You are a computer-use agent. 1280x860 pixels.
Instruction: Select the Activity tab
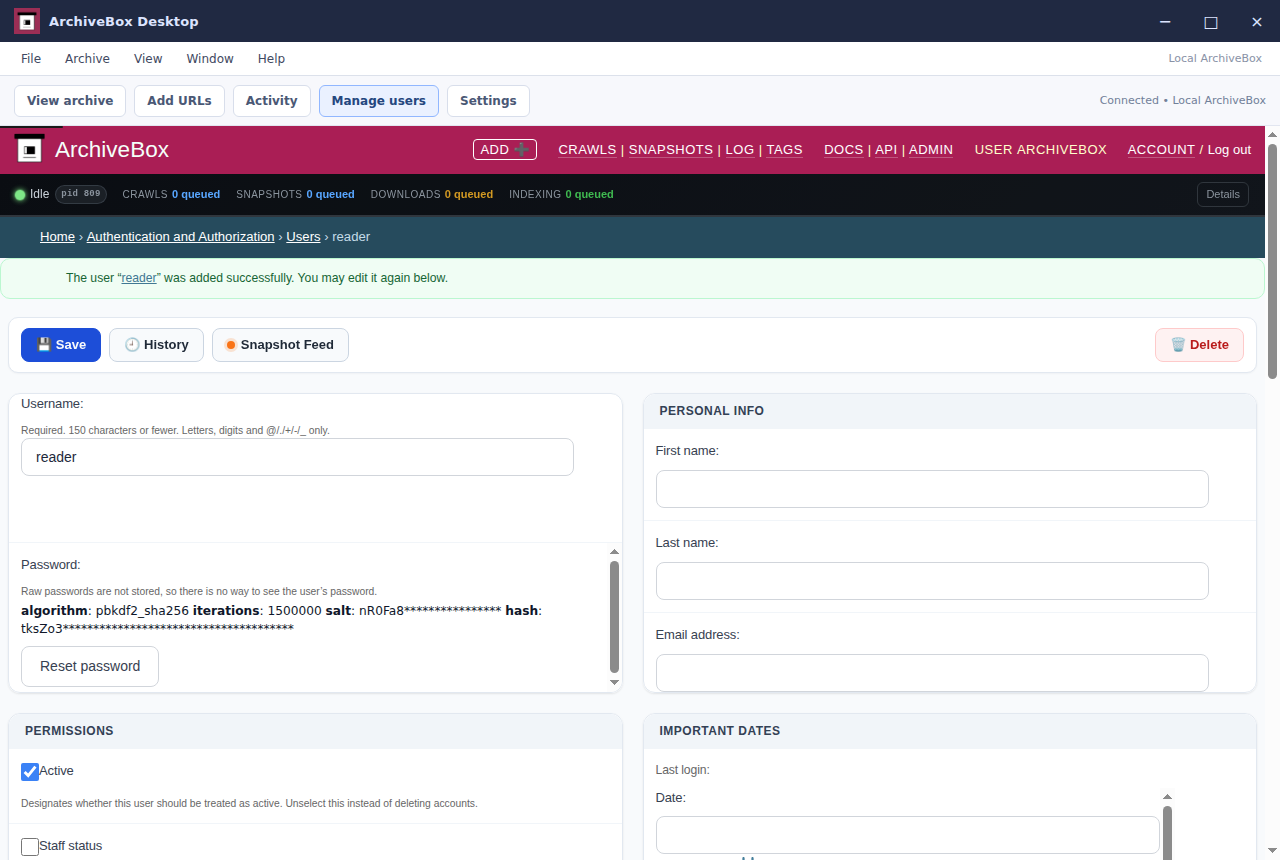(272, 101)
